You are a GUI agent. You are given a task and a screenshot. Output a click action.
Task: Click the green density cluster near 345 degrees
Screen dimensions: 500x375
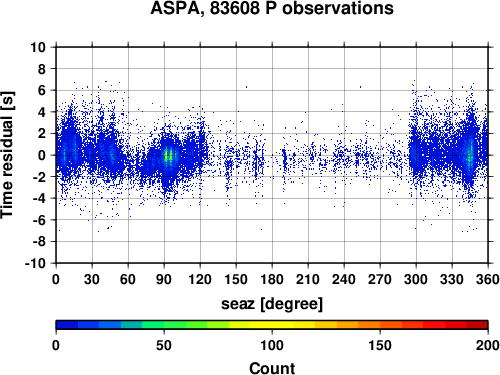[x=470, y=156]
